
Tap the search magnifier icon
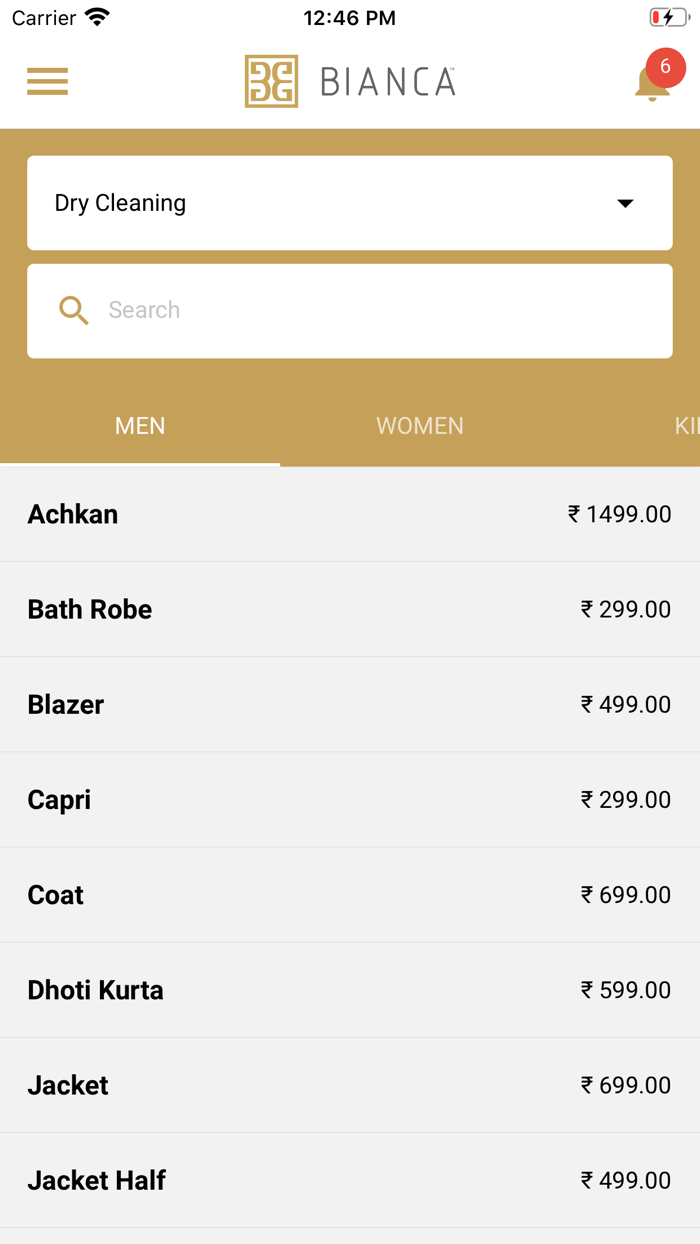(74, 310)
